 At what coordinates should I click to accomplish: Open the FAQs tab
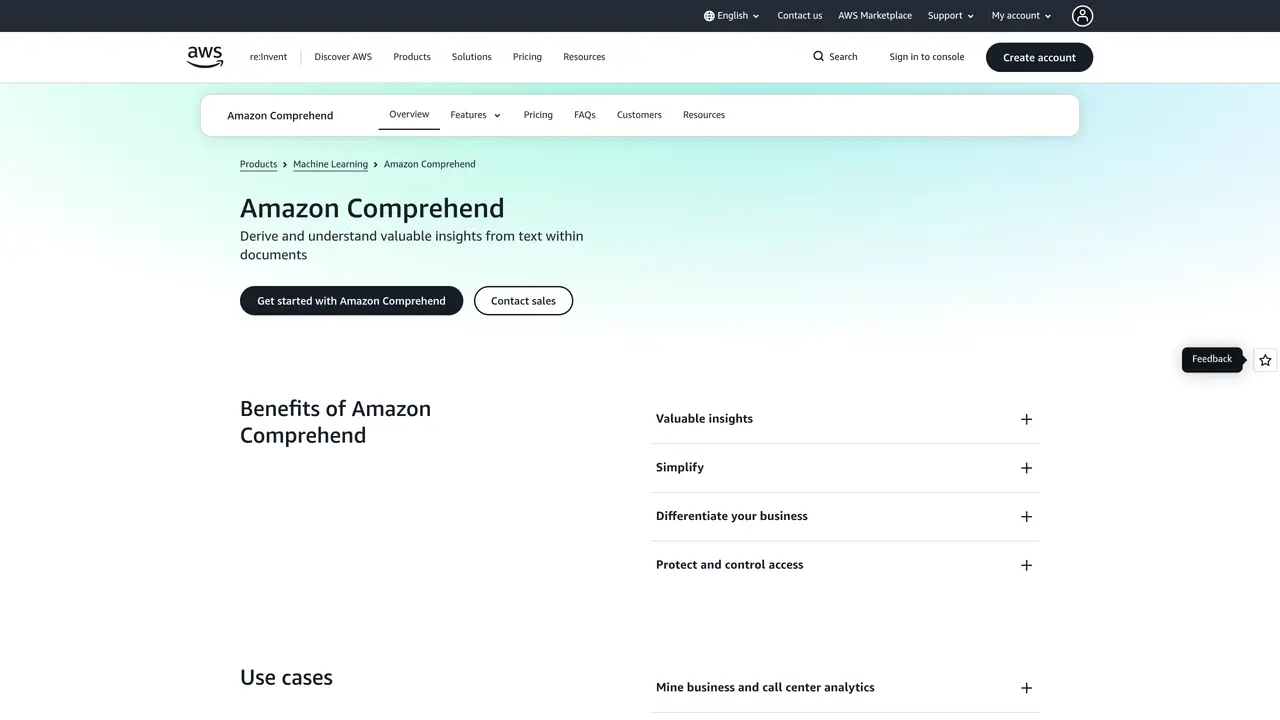point(585,115)
